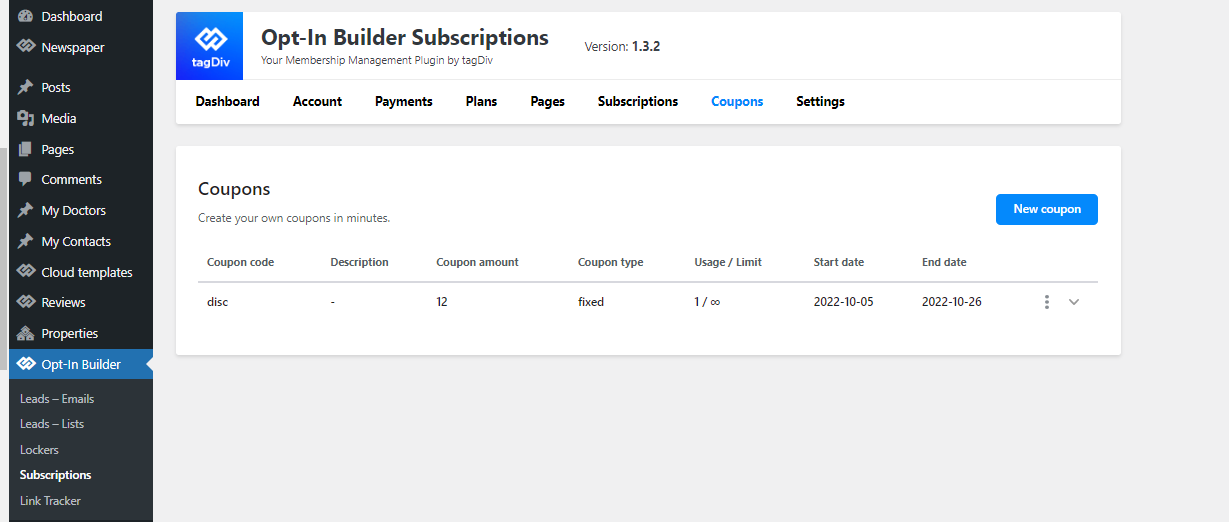Select the Coupons tab
Image resolution: width=1229 pixels, height=522 pixels.
[x=737, y=101]
